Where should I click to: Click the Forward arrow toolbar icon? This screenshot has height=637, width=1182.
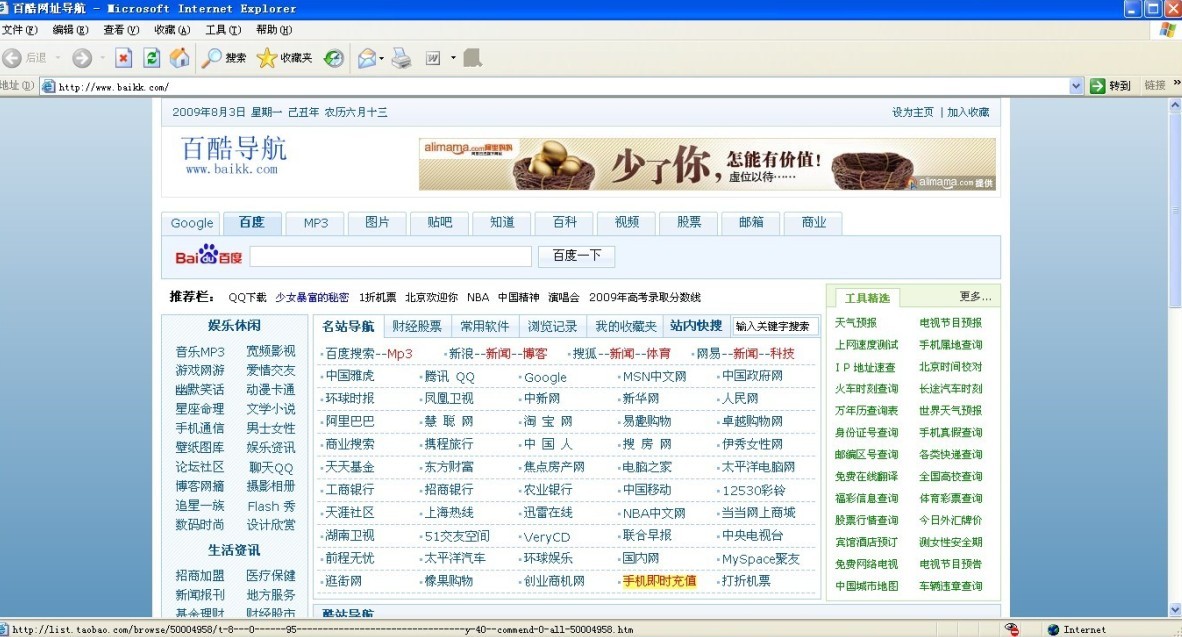(81, 58)
